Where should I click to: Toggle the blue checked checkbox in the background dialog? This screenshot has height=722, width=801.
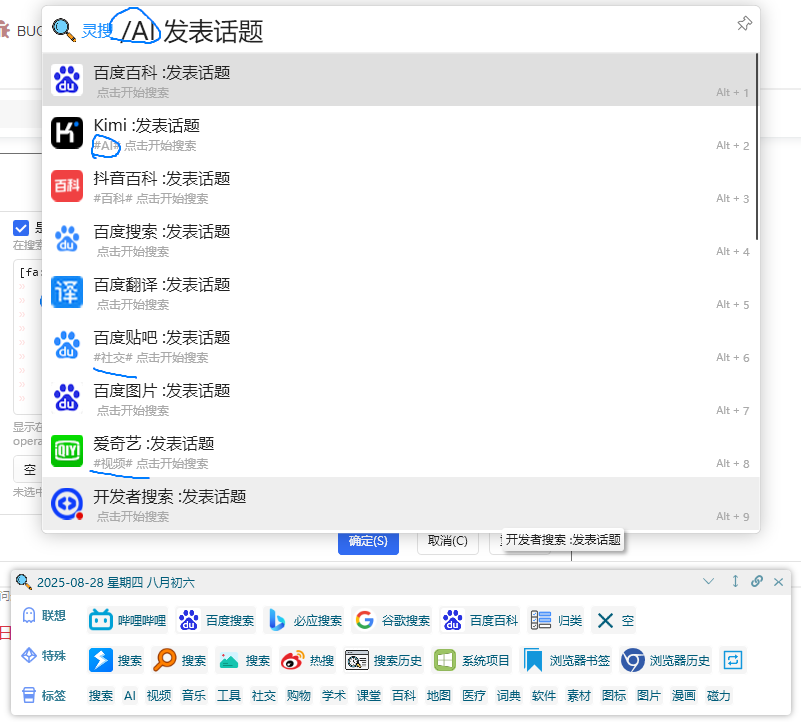(x=21, y=227)
